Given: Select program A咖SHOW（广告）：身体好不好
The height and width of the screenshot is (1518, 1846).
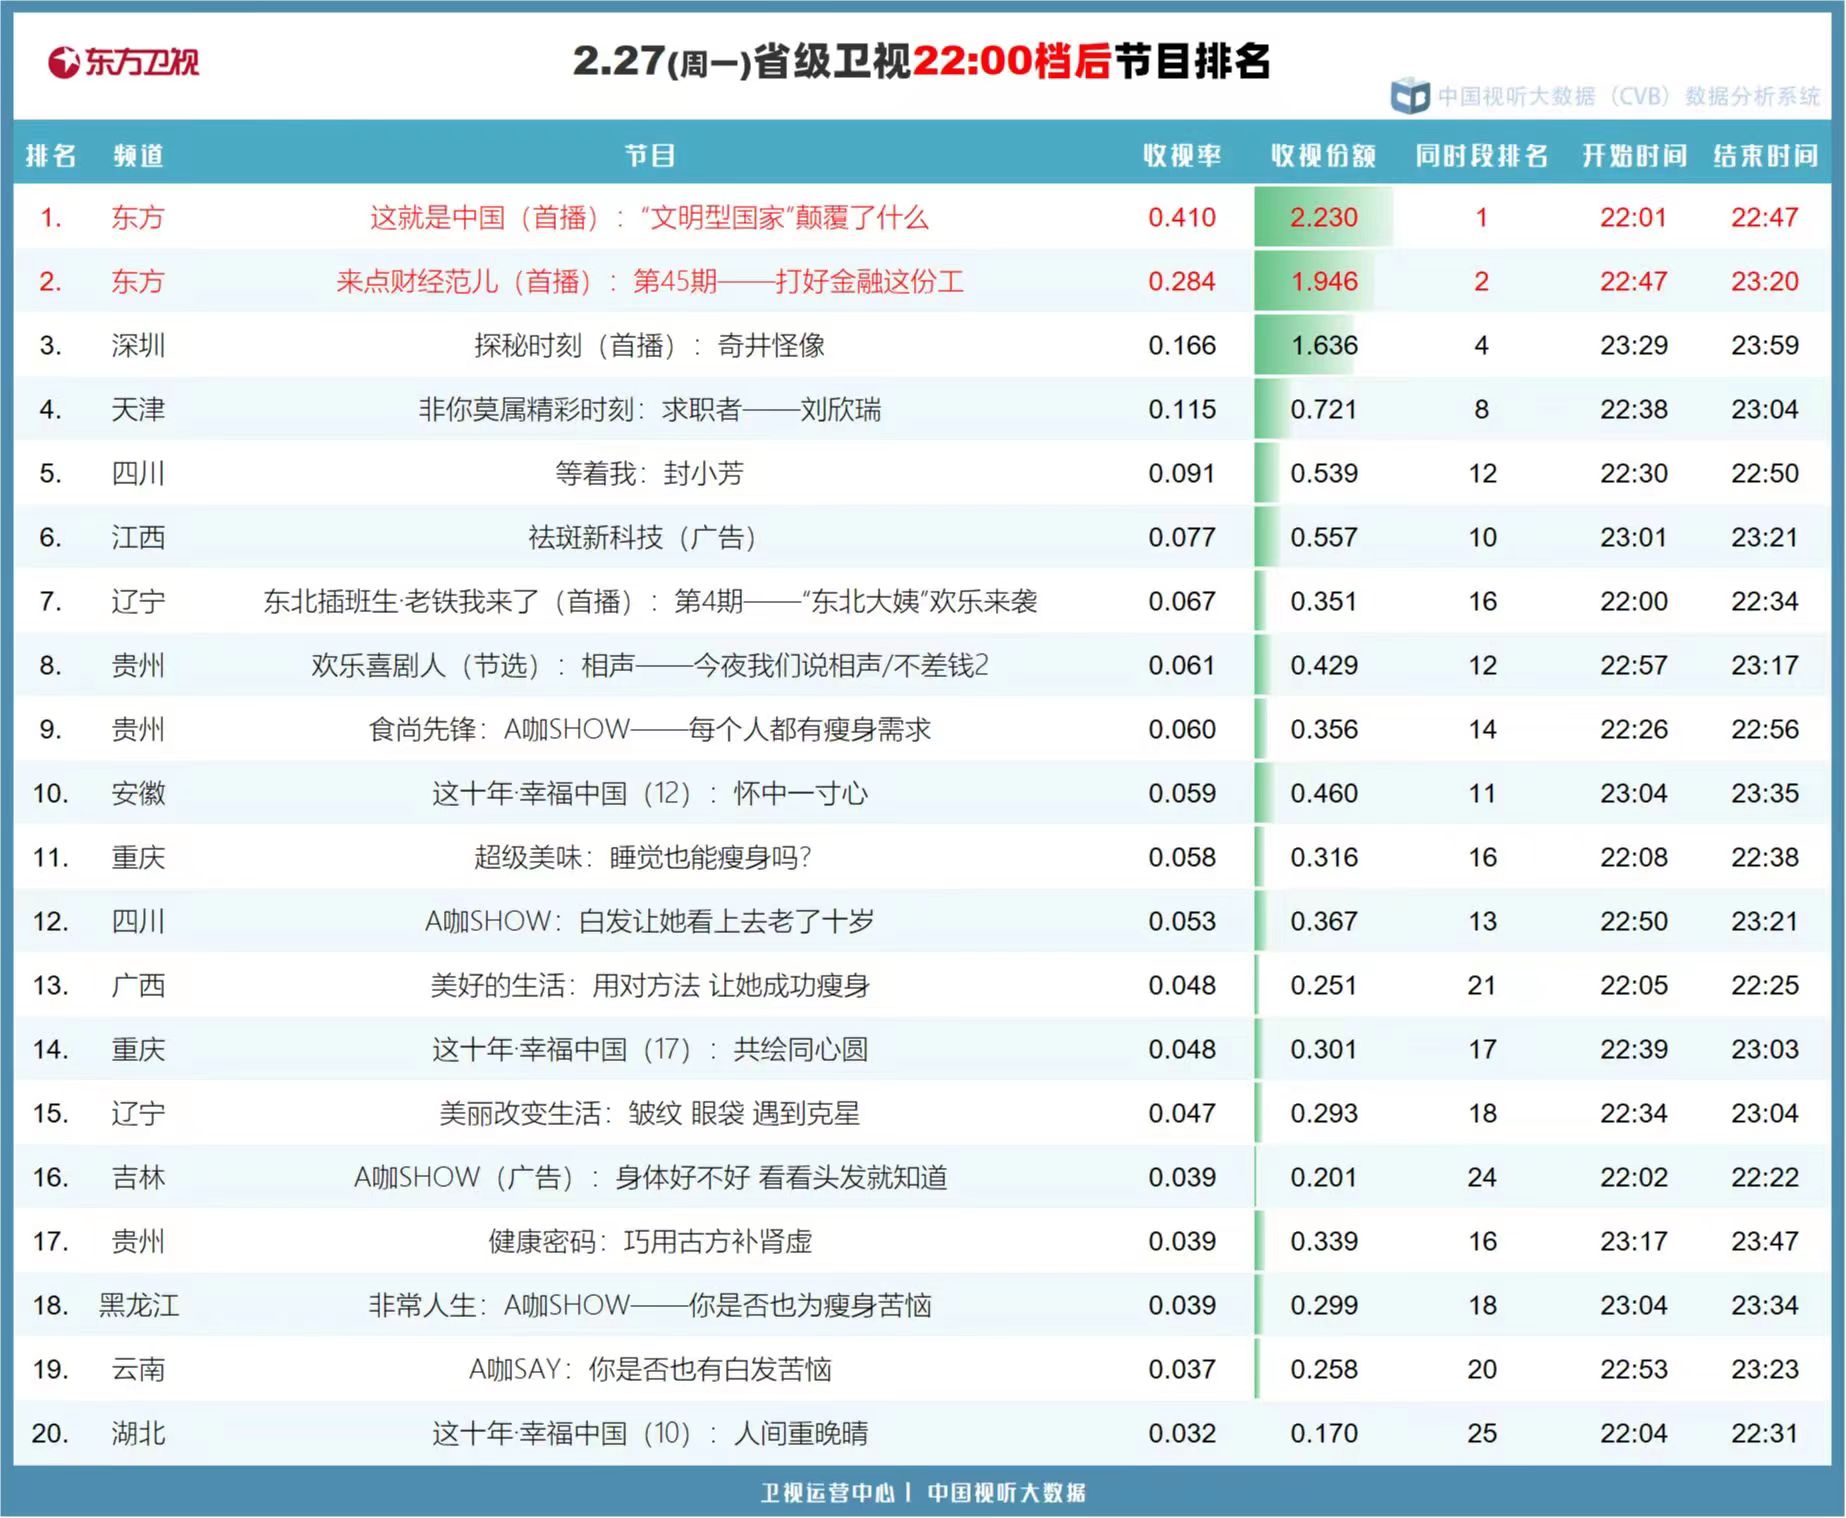Looking at the screenshot, I should coord(650,1177).
